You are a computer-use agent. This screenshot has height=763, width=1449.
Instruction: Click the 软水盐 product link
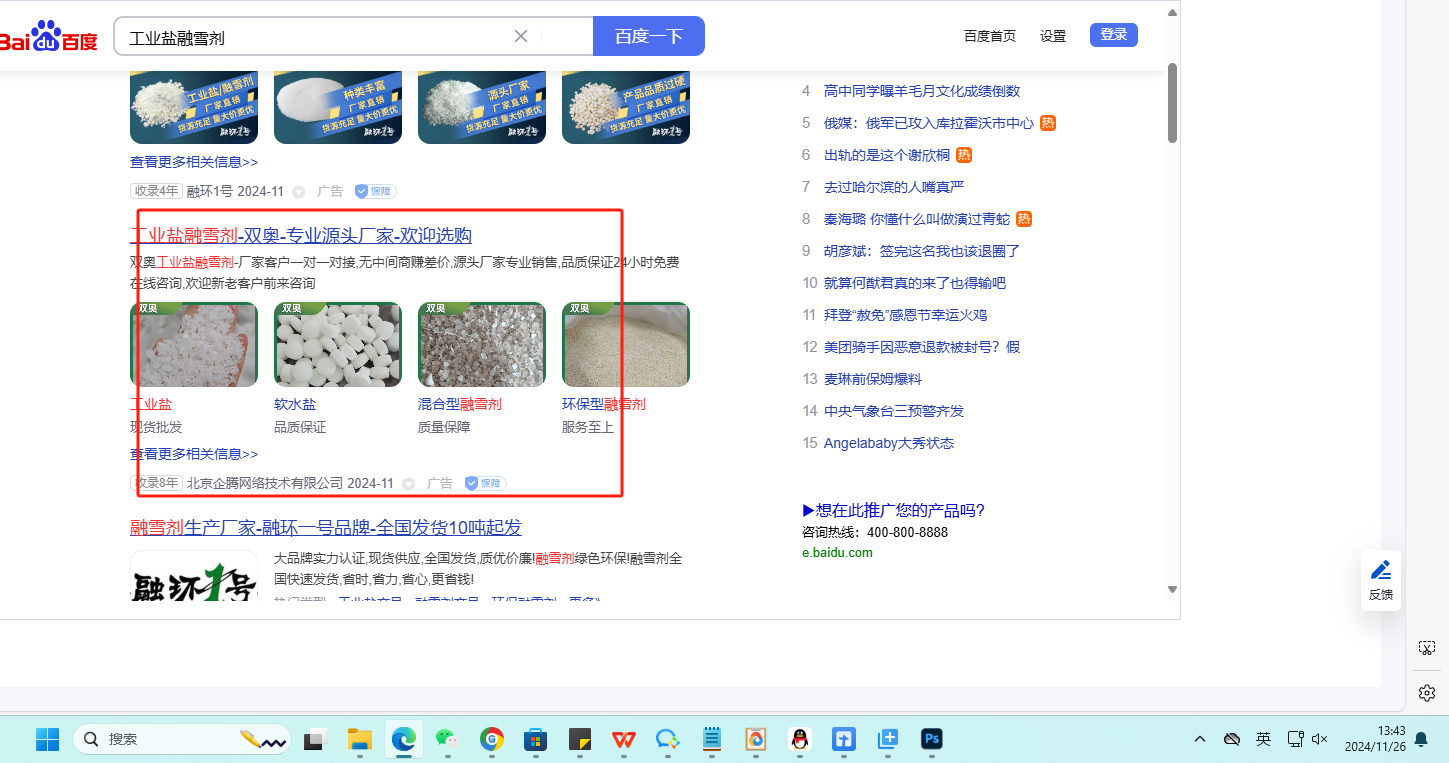point(295,404)
